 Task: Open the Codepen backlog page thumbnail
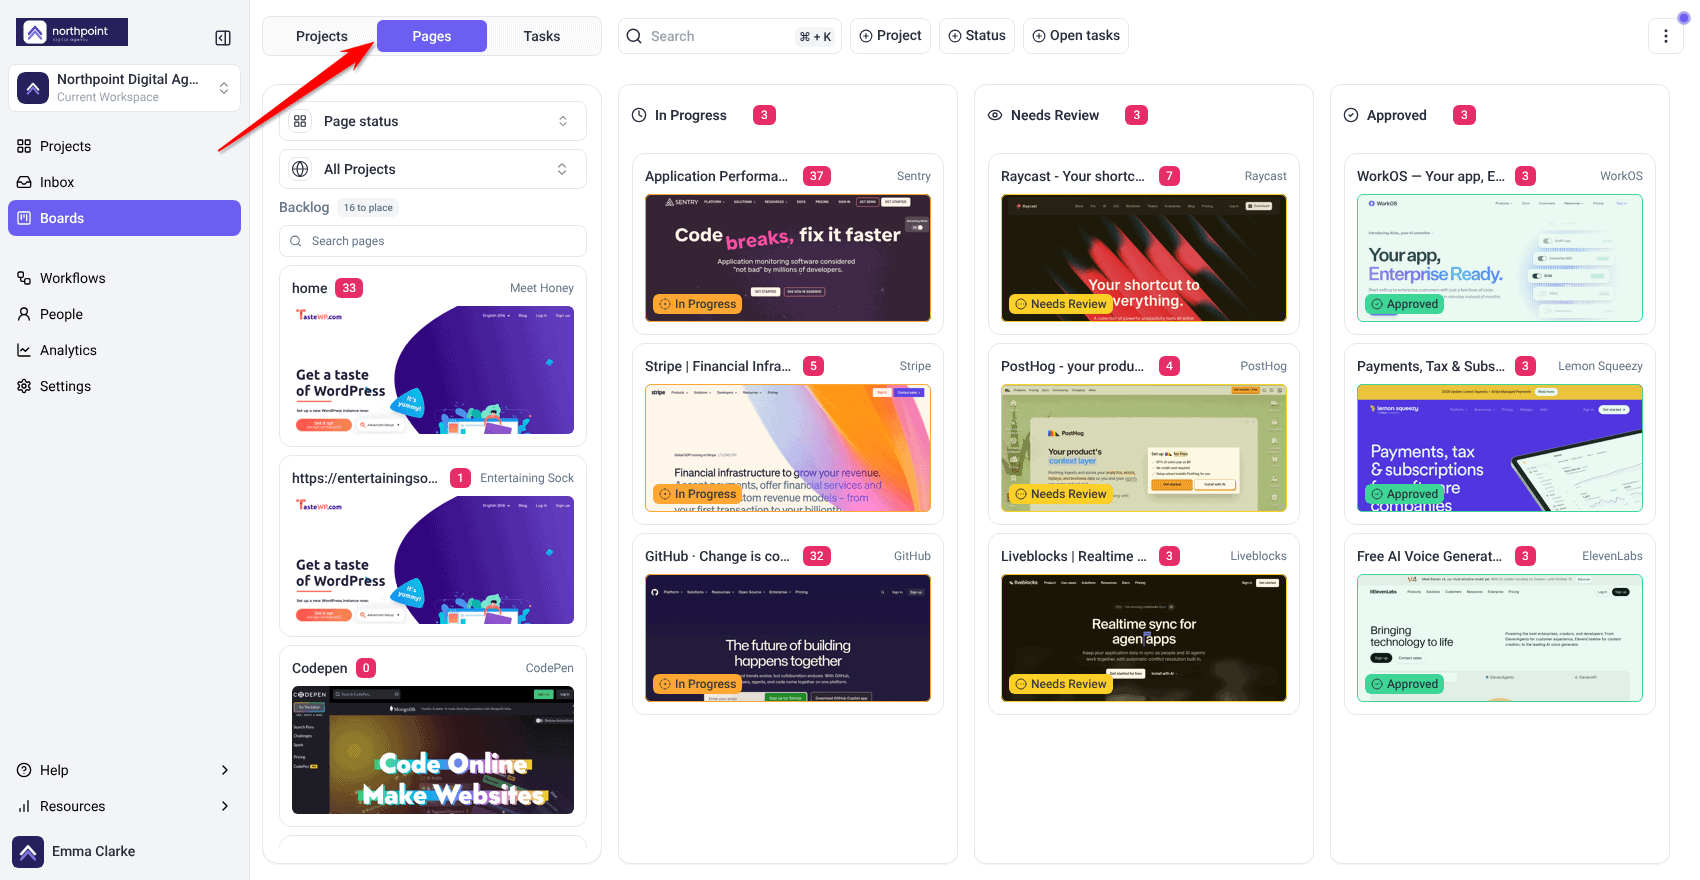point(433,750)
